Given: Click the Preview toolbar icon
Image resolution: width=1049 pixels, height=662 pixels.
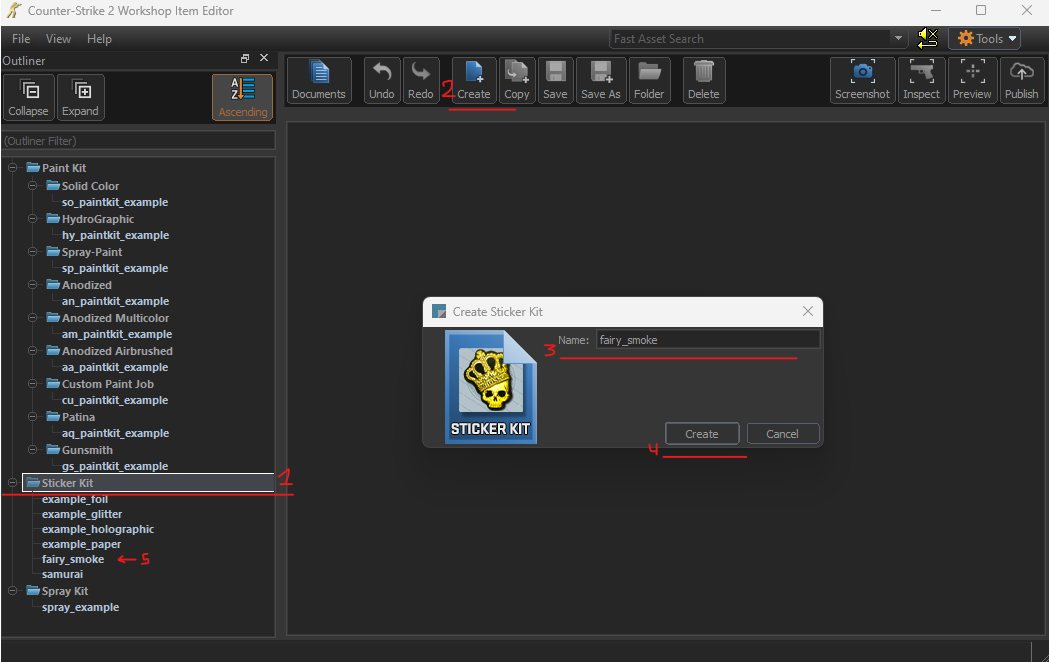Looking at the screenshot, I should click(x=972, y=80).
